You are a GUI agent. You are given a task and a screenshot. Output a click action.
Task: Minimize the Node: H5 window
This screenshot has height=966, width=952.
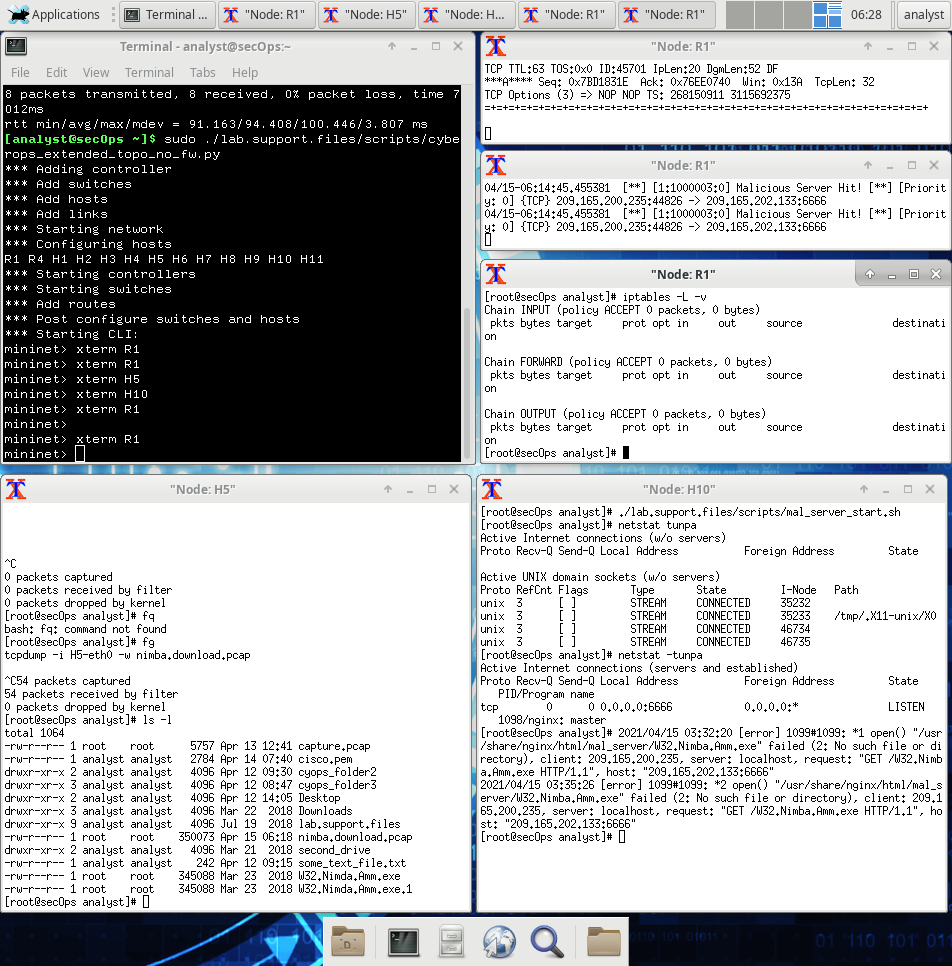click(410, 489)
